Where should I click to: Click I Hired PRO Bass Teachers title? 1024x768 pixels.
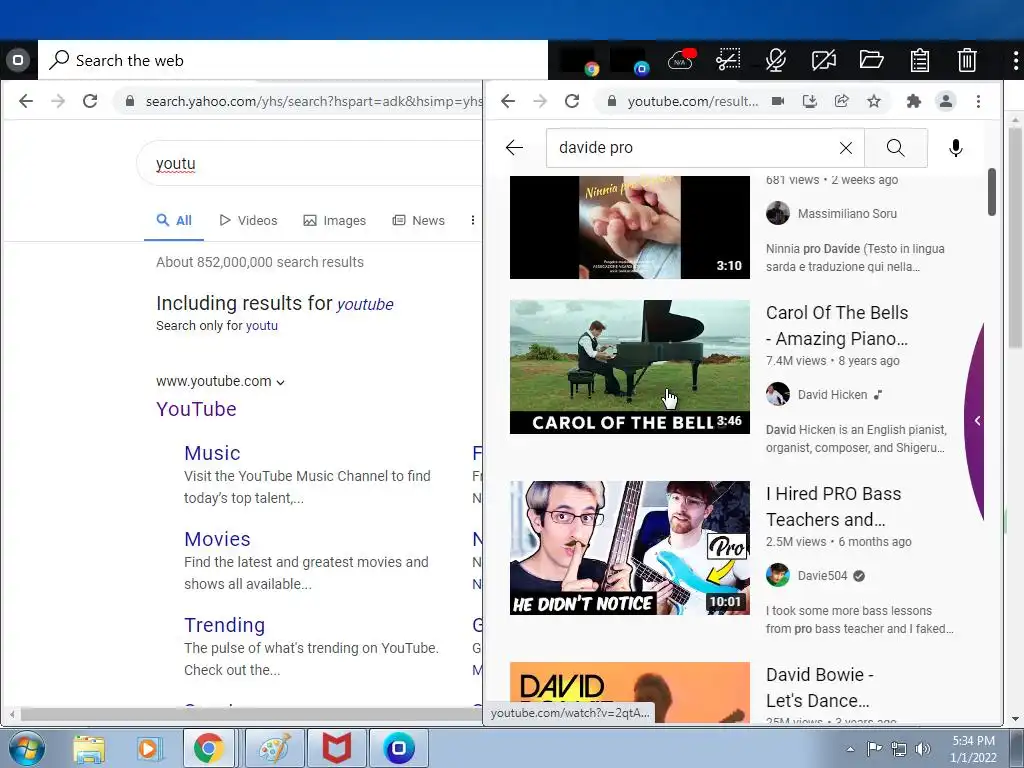click(x=833, y=507)
